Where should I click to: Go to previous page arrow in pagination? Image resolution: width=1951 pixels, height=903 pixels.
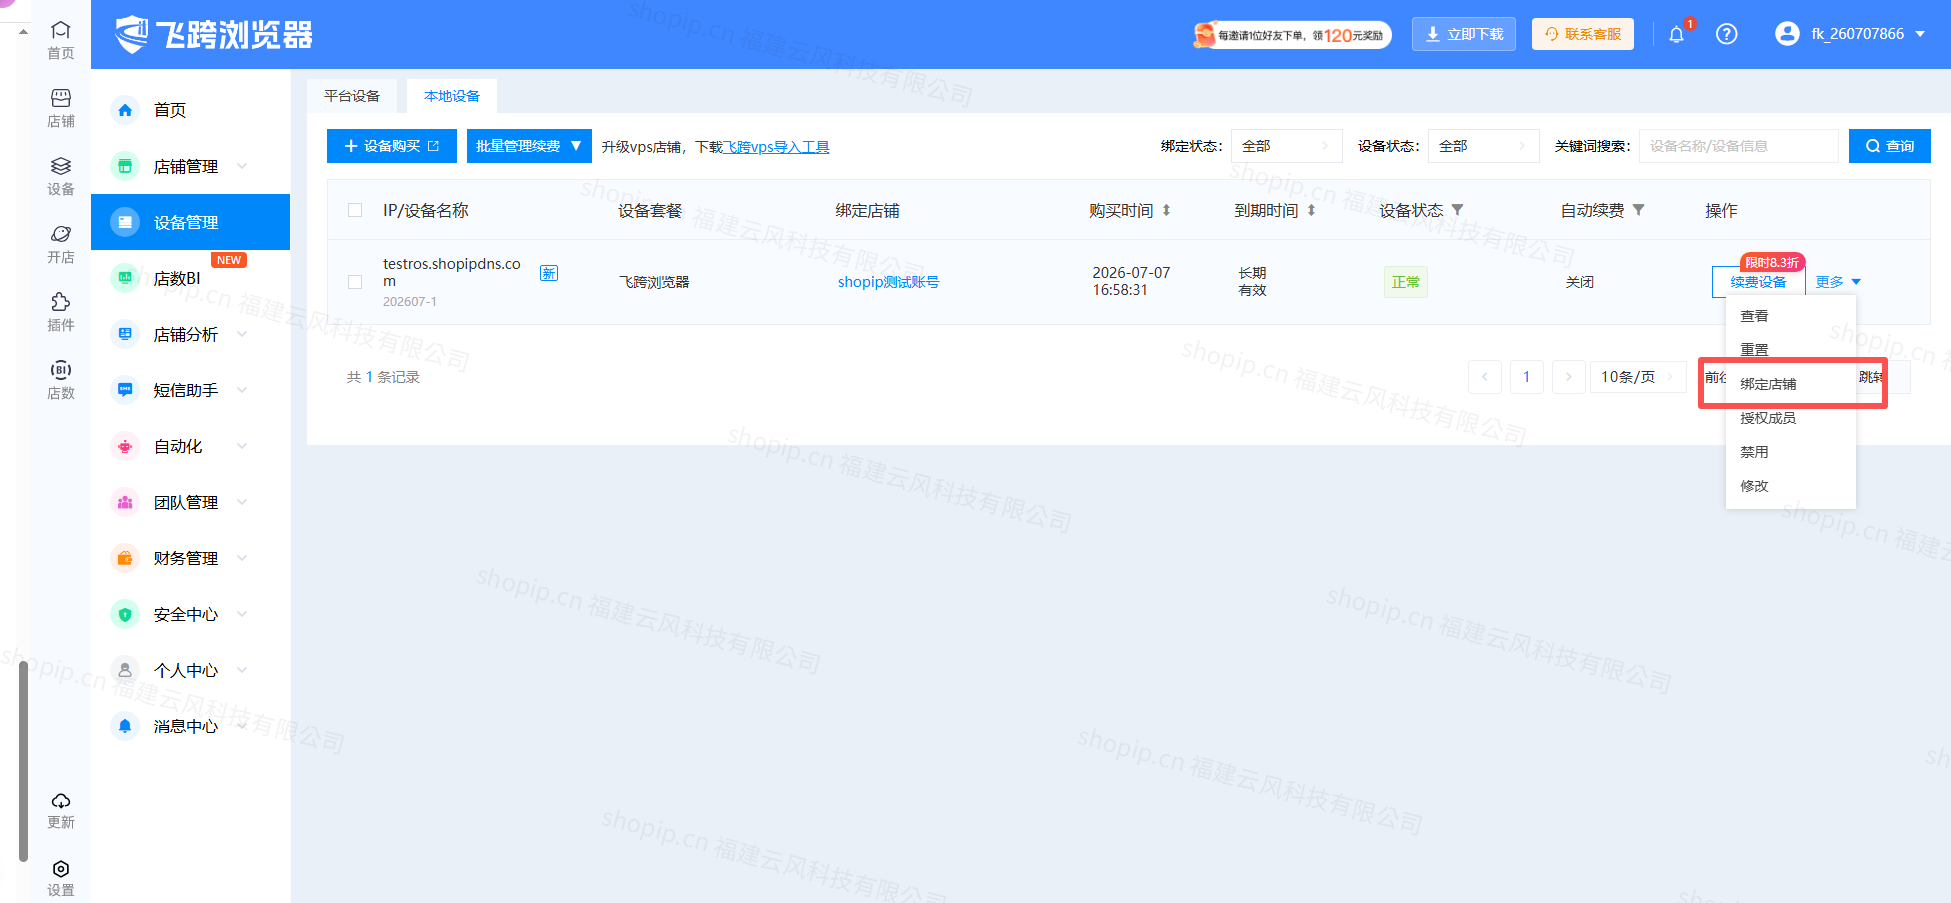(1485, 377)
